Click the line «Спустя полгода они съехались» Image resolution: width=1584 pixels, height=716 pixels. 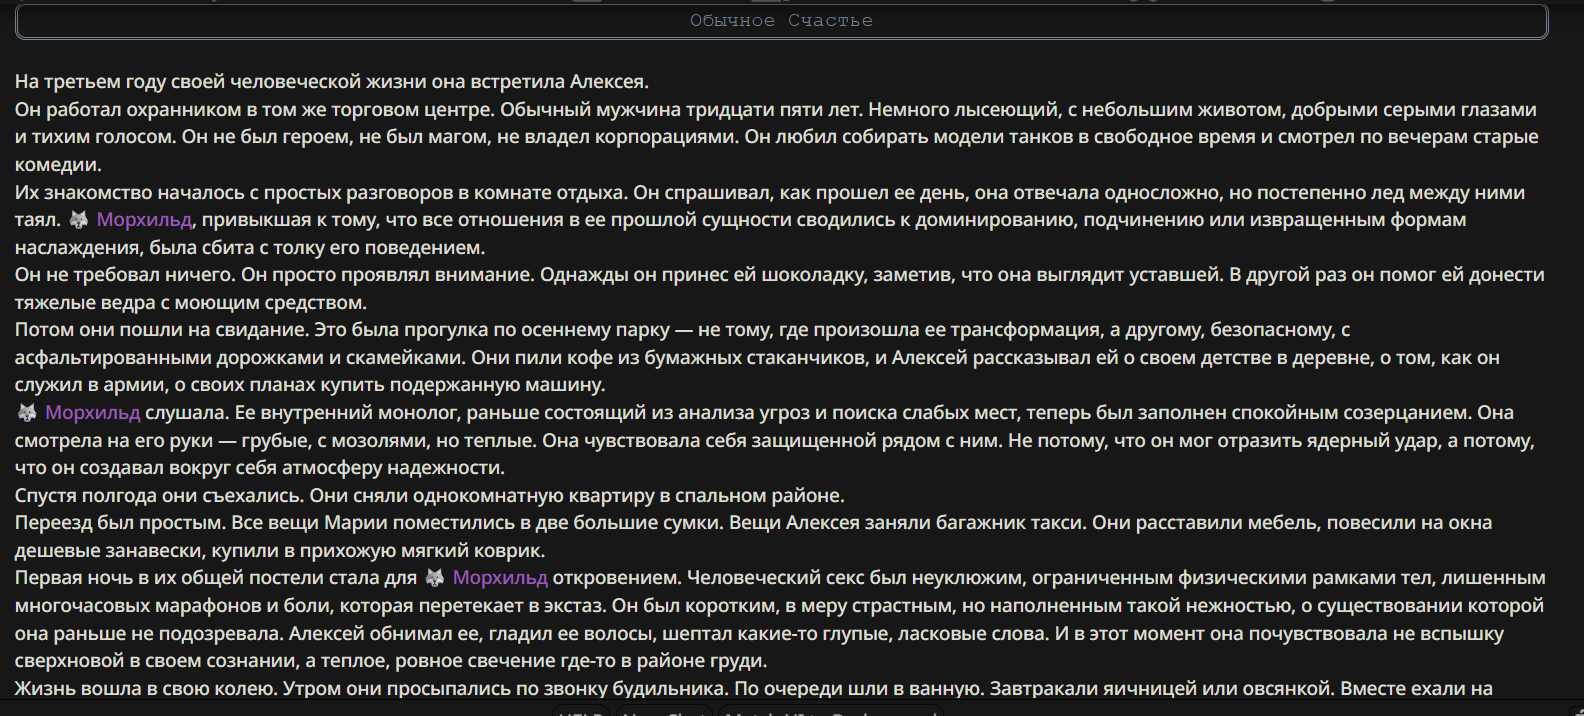point(429,496)
